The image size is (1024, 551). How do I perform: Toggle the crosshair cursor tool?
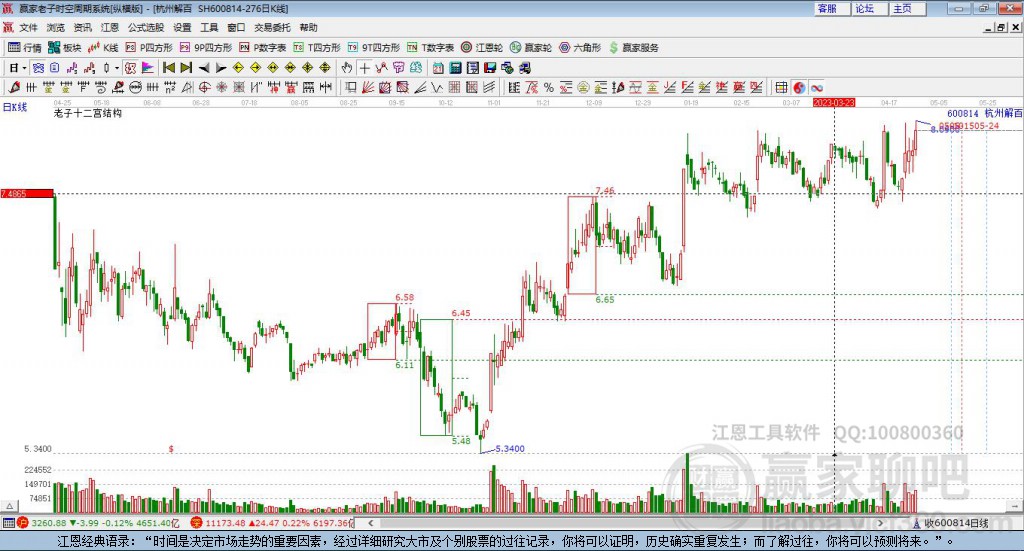[x=365, y=68]
